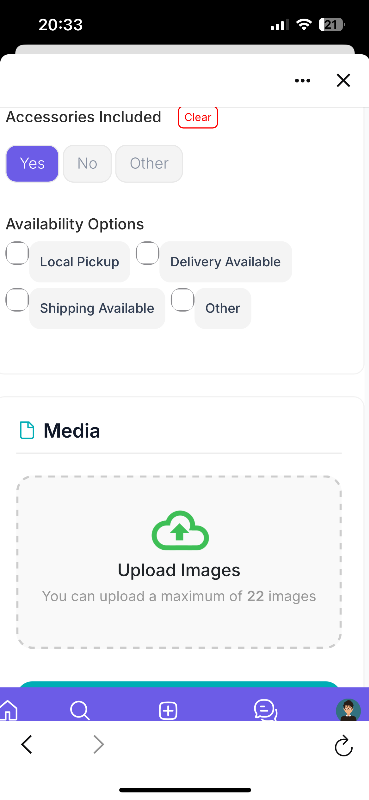Viewport: 369px width, 800px height.
Task: Open the chat messages icon
Action: (265, 710)
